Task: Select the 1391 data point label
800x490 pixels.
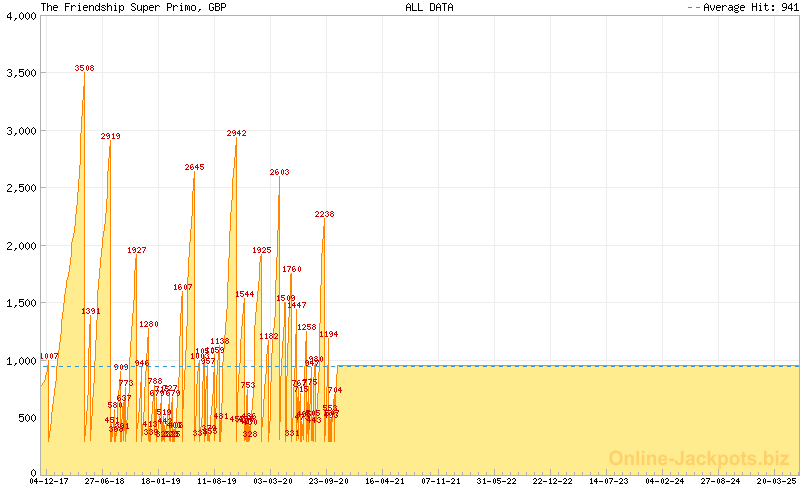Action: click(91, 311)
